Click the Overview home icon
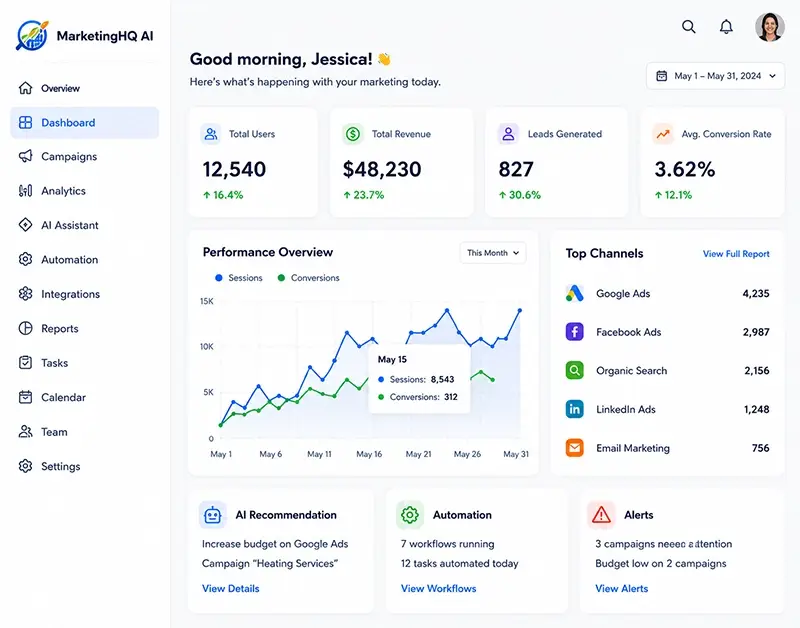The image size is (800, 628). tap(26, 88)
